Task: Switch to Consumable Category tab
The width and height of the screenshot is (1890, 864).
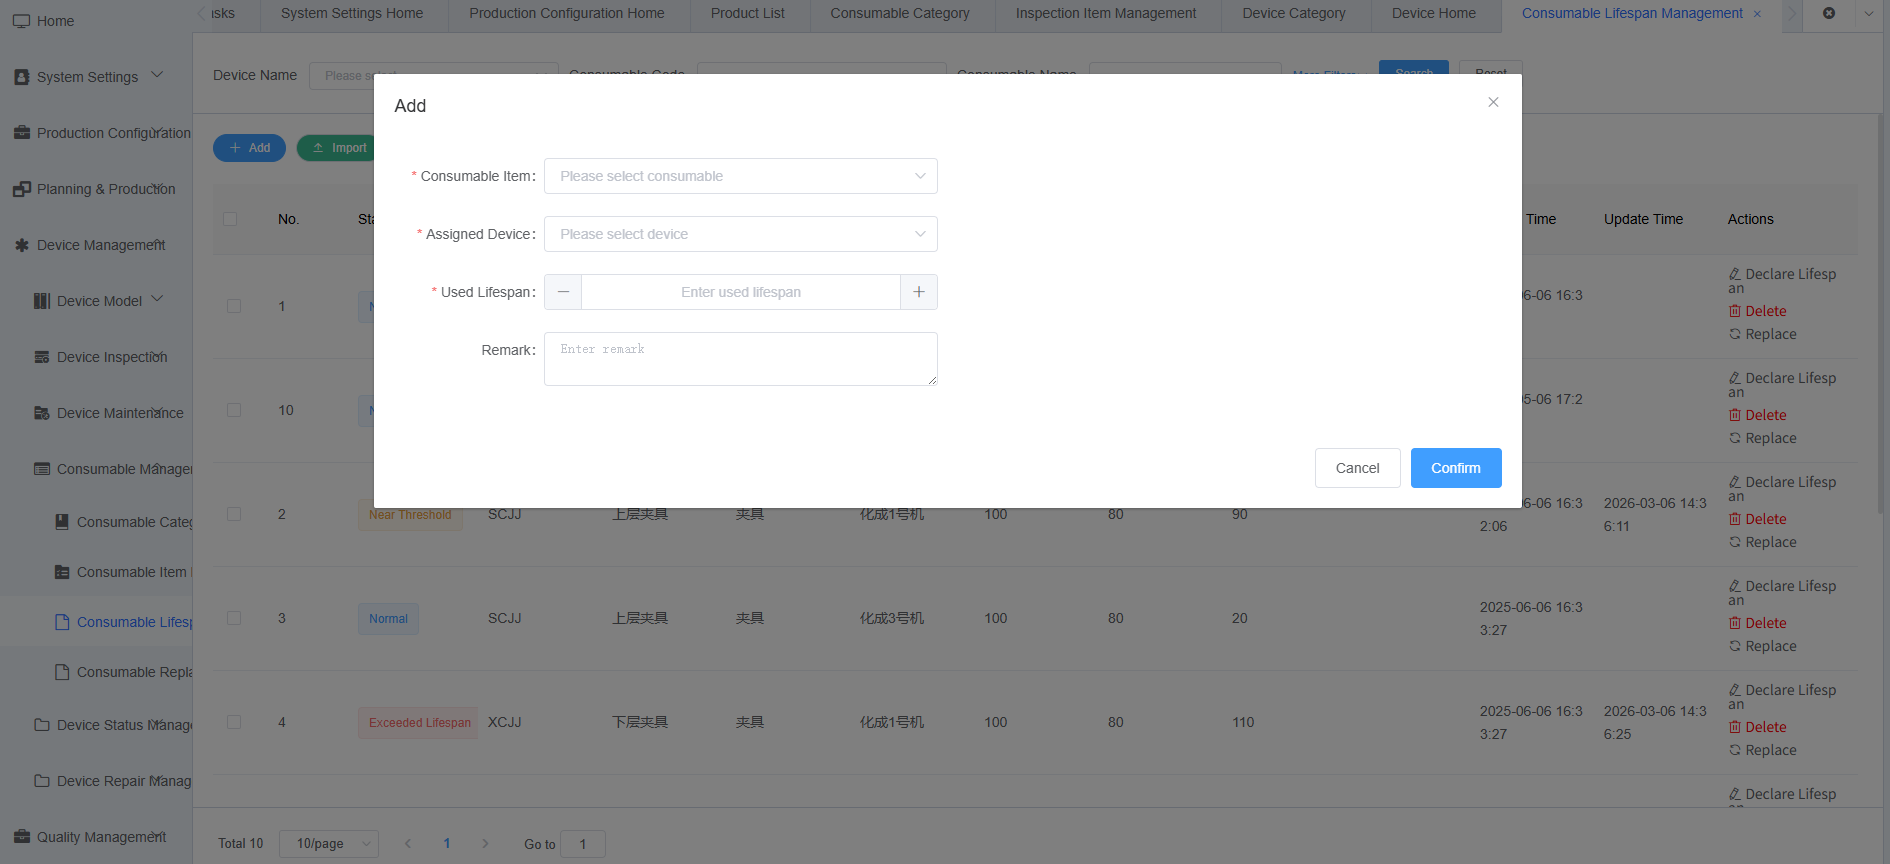Action: [900, 14]
